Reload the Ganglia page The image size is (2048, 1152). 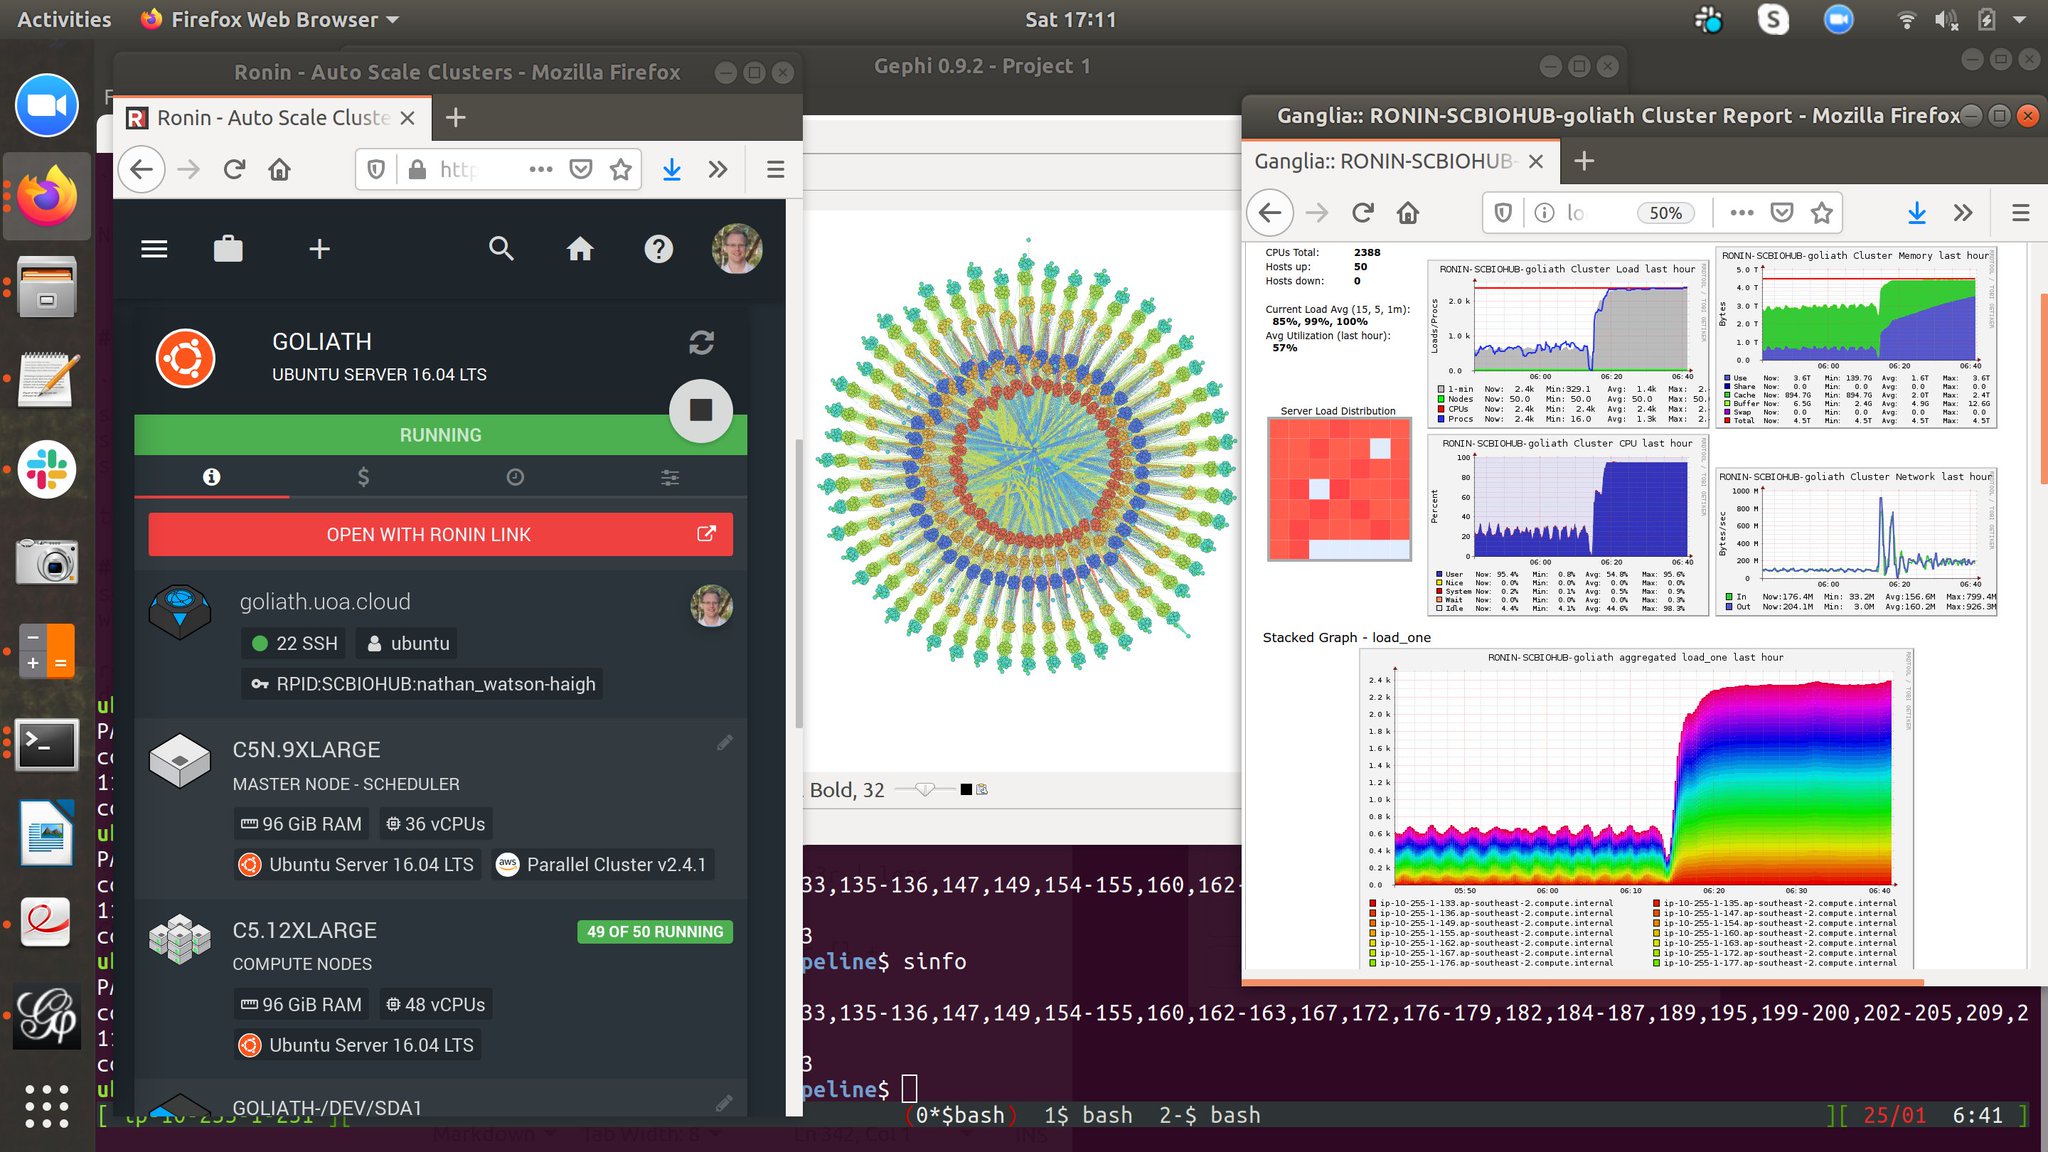(x=1362, y=213)
